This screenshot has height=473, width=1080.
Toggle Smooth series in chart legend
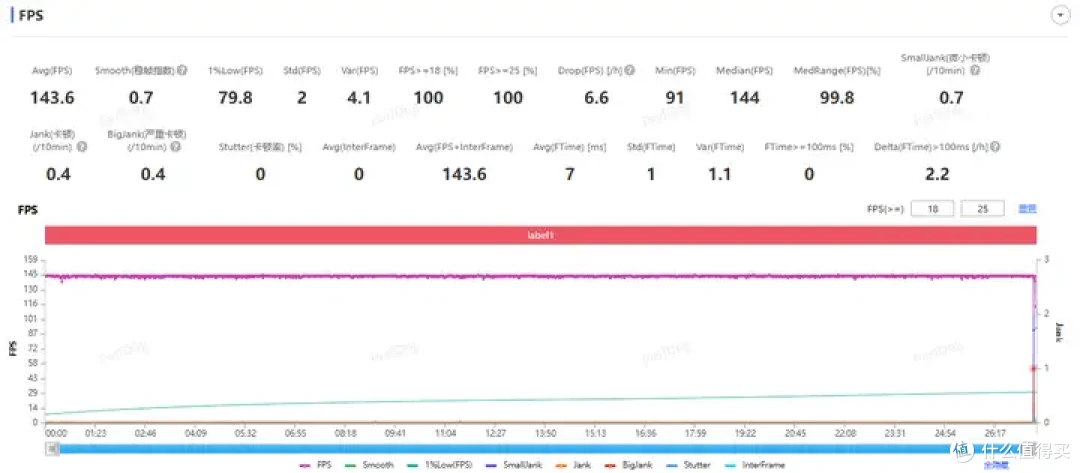click(368, 465)
